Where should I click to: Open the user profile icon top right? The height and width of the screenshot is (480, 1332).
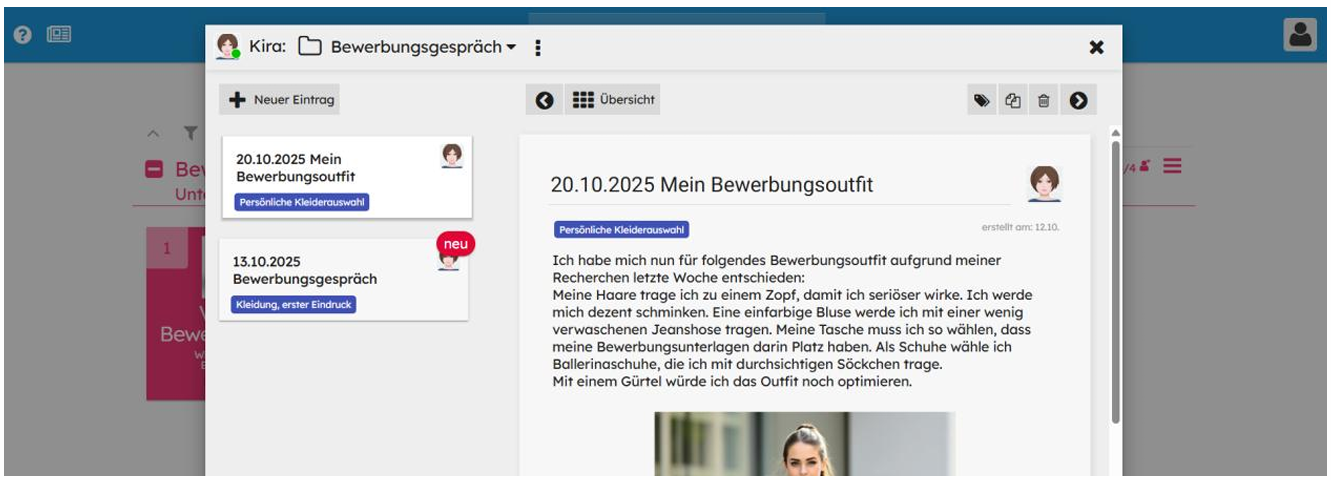pos(1300,34)
